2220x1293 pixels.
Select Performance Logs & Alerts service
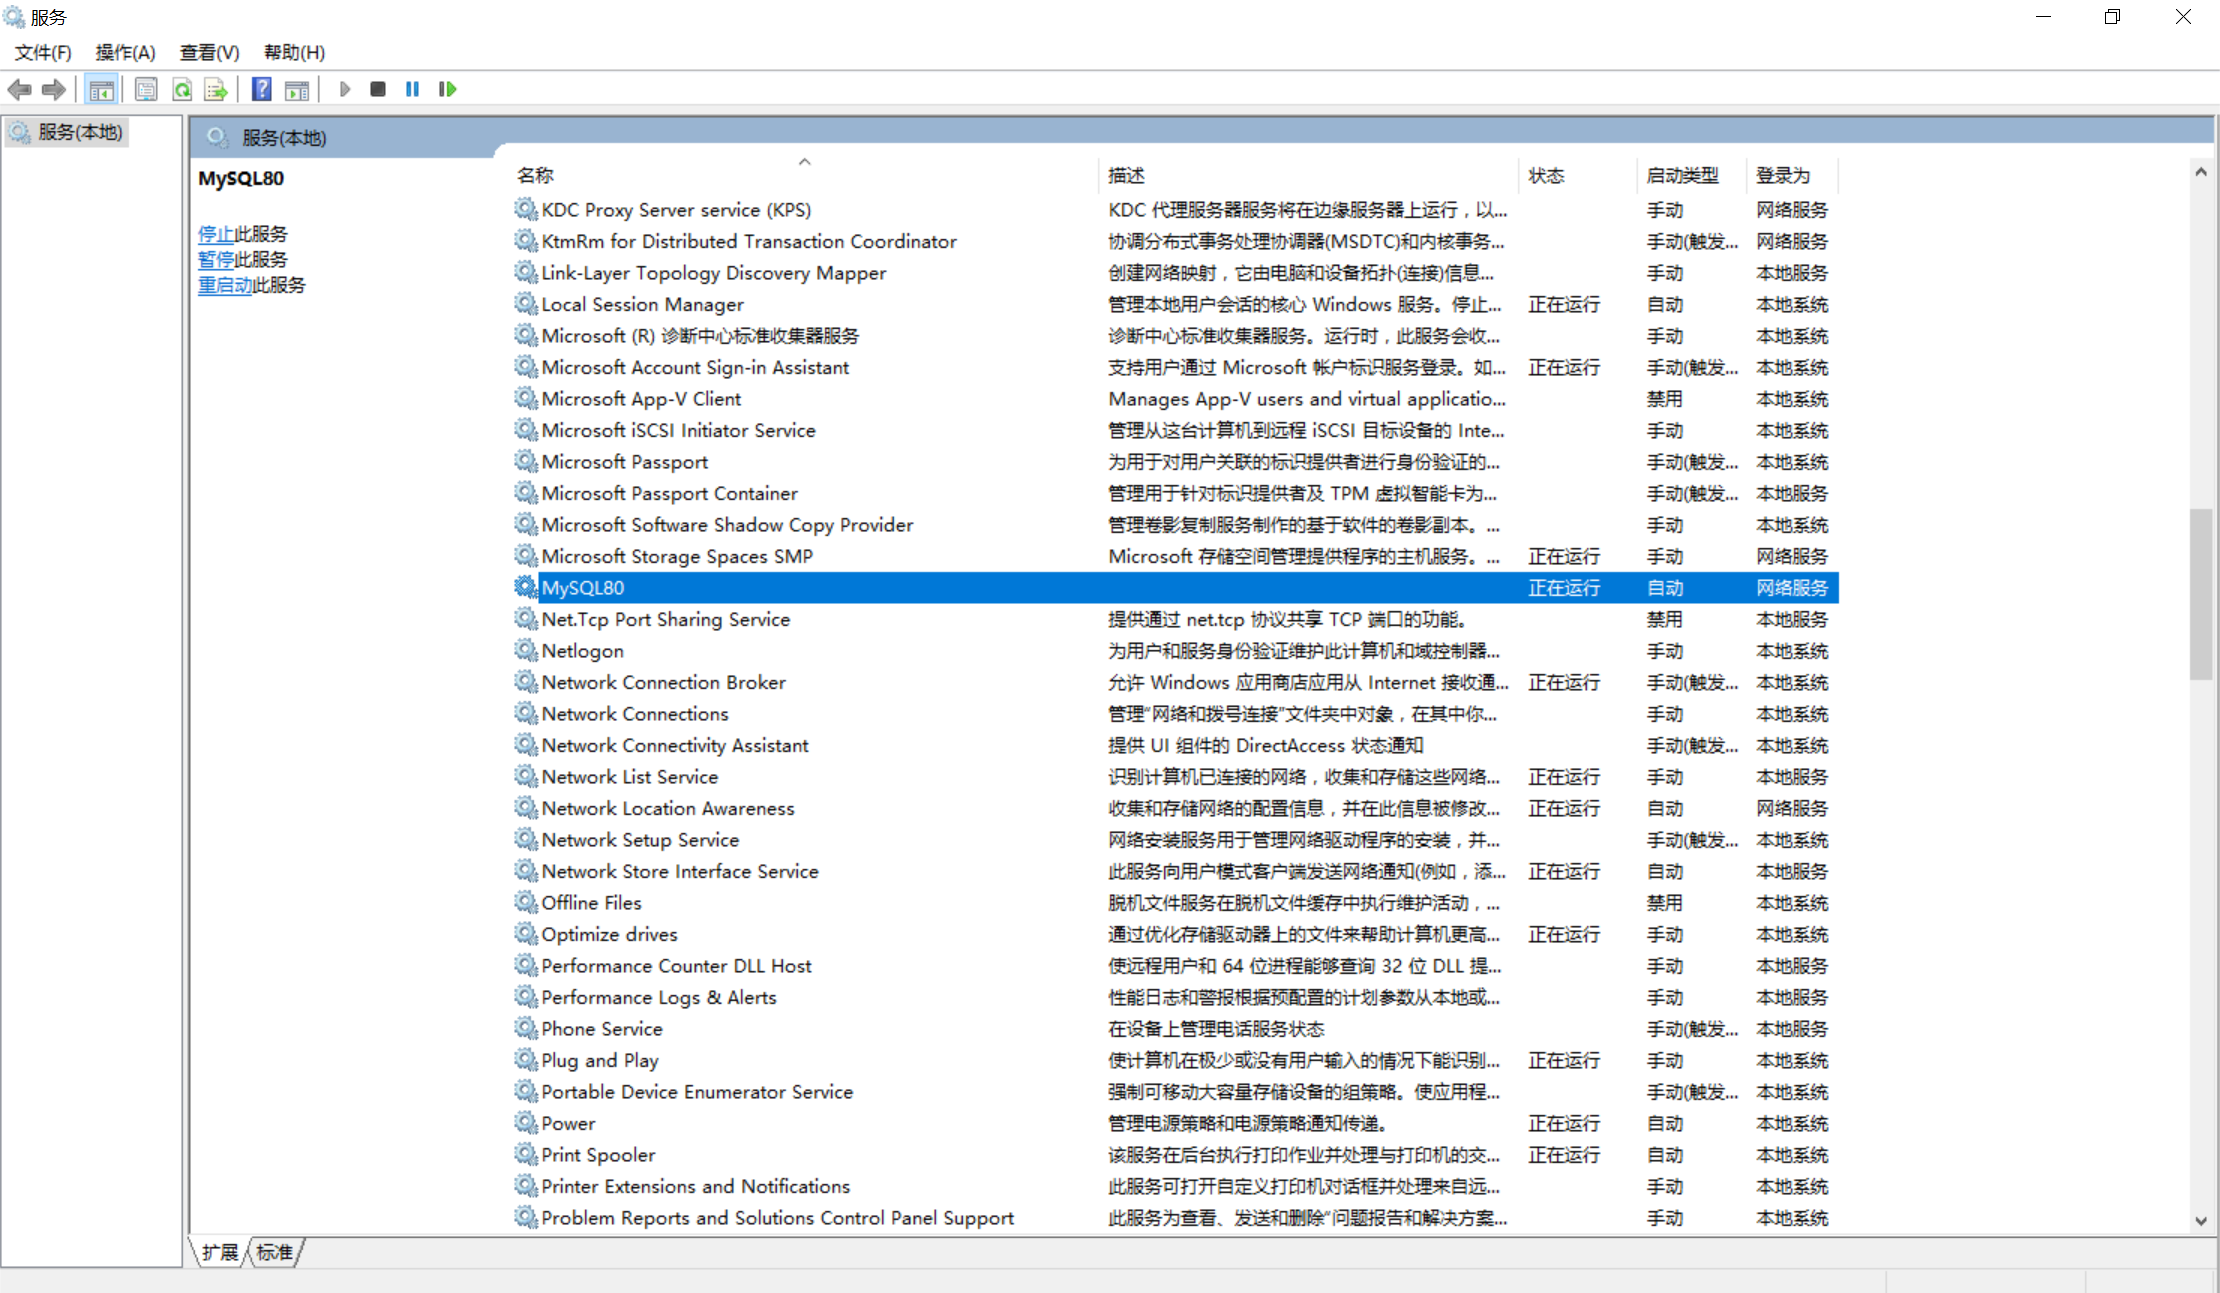tap(1175, 997)
